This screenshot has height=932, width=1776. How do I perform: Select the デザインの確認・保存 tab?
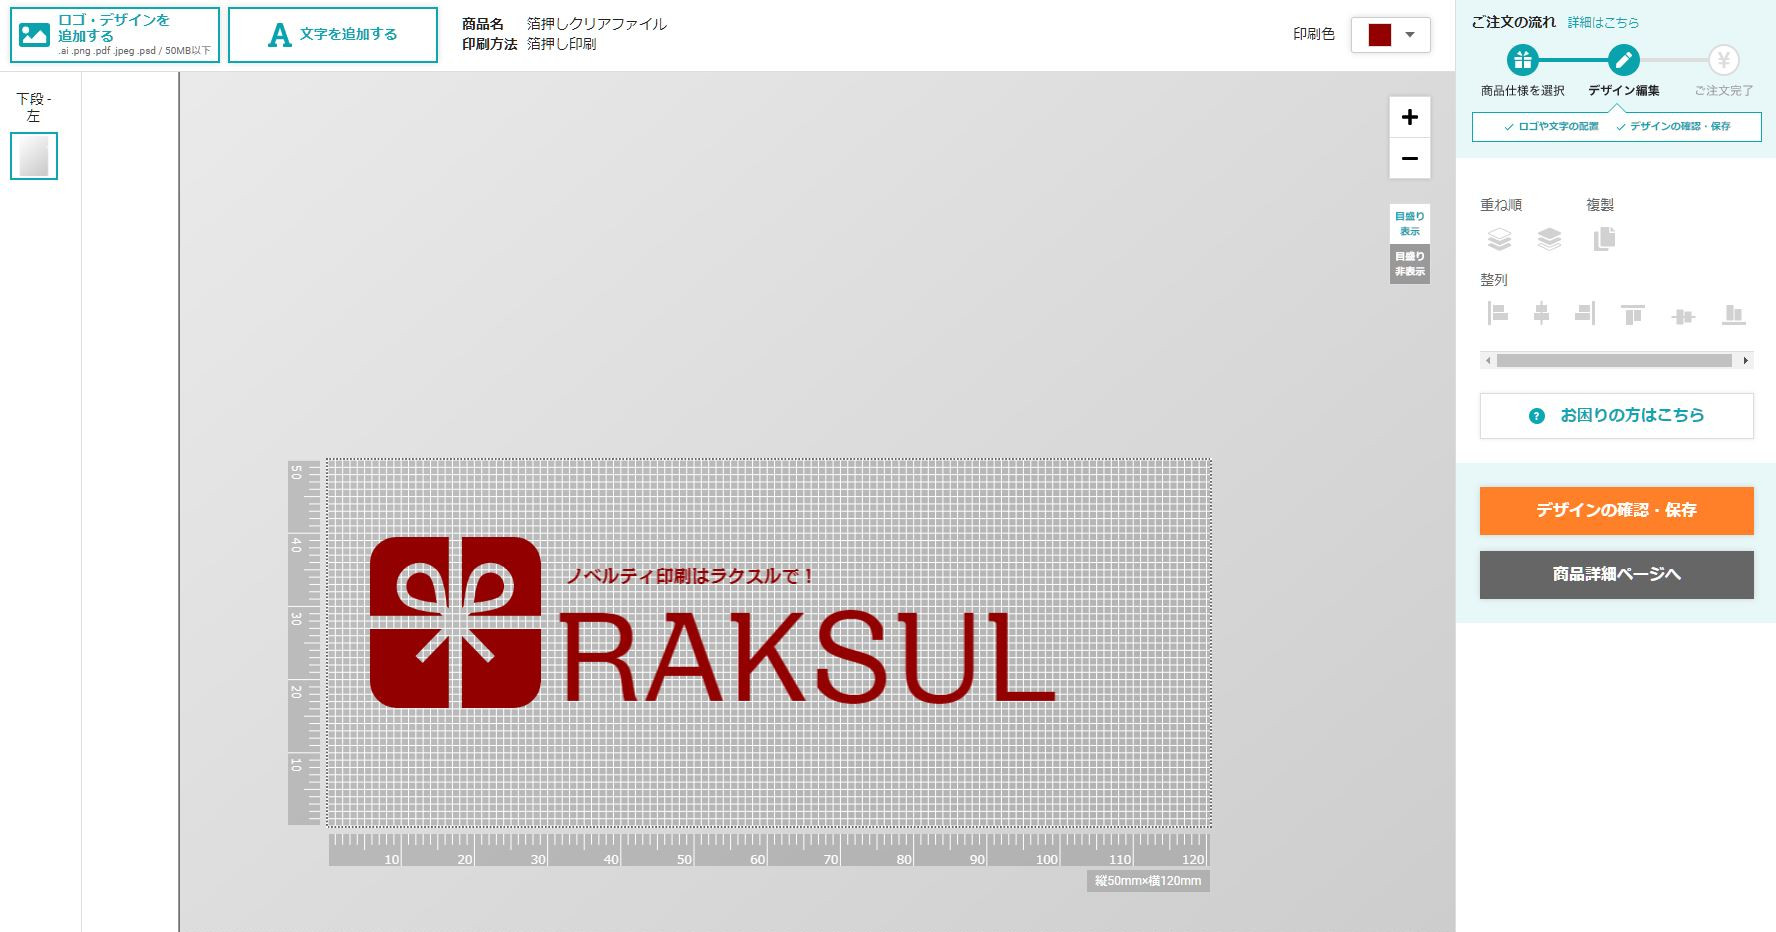1674,127
